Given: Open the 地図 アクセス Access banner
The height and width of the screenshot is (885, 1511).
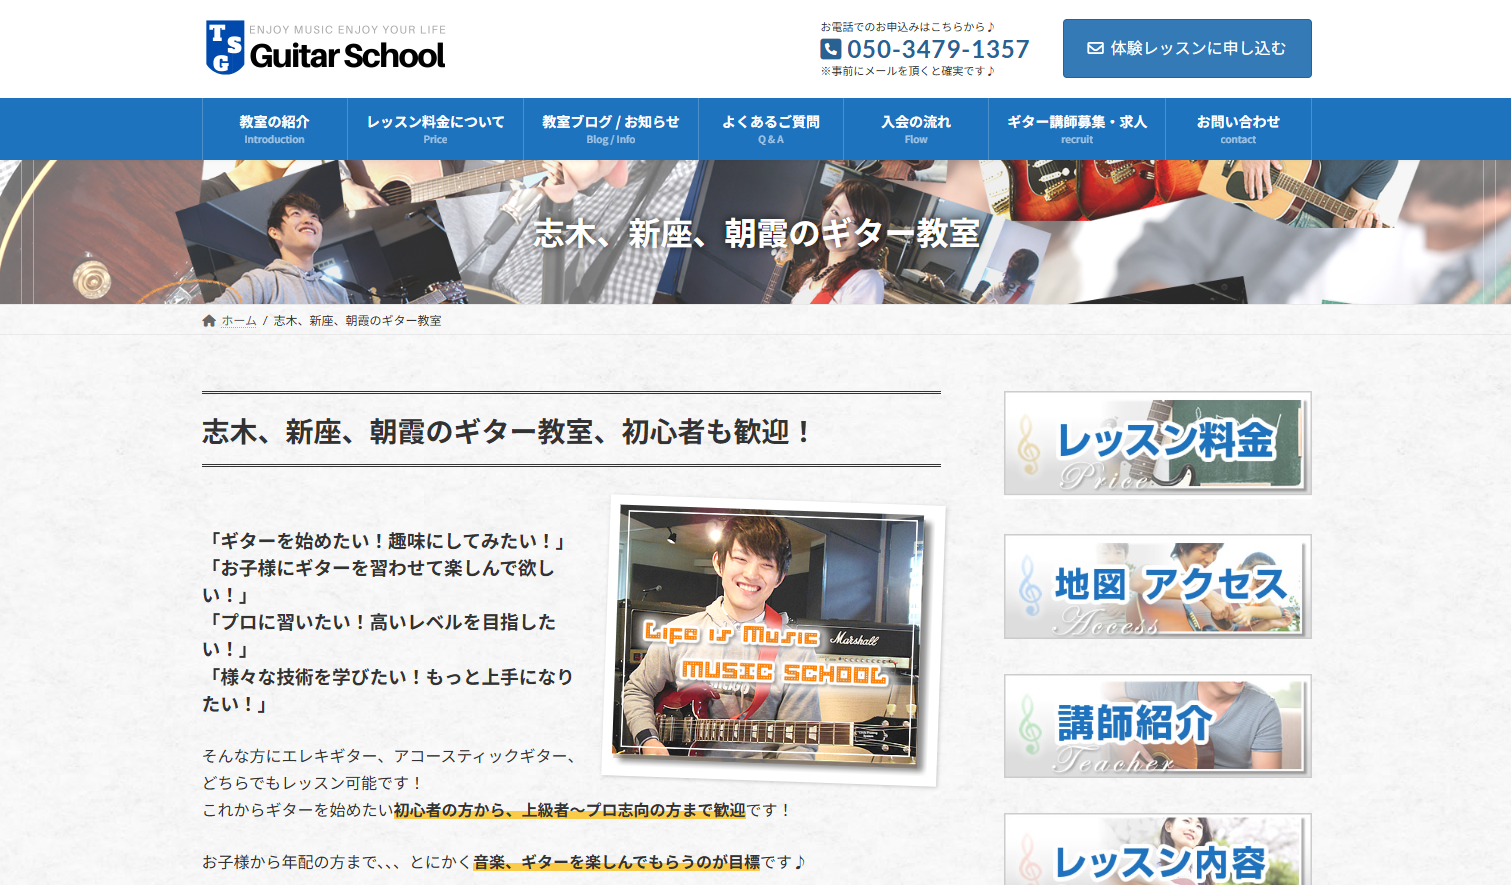Looking at the screenshot, I should pyautogui.click(x=1157, y=586).
